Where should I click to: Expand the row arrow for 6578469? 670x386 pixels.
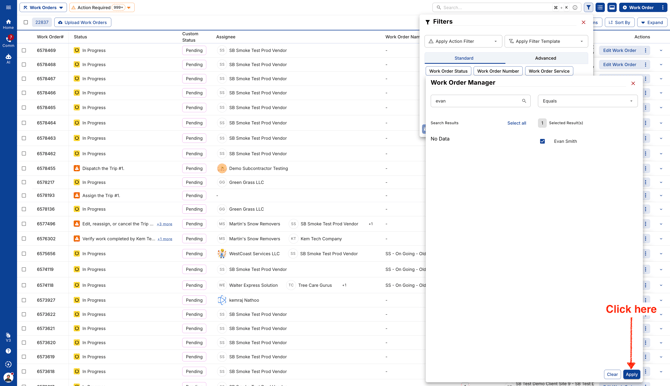point(661,50)
